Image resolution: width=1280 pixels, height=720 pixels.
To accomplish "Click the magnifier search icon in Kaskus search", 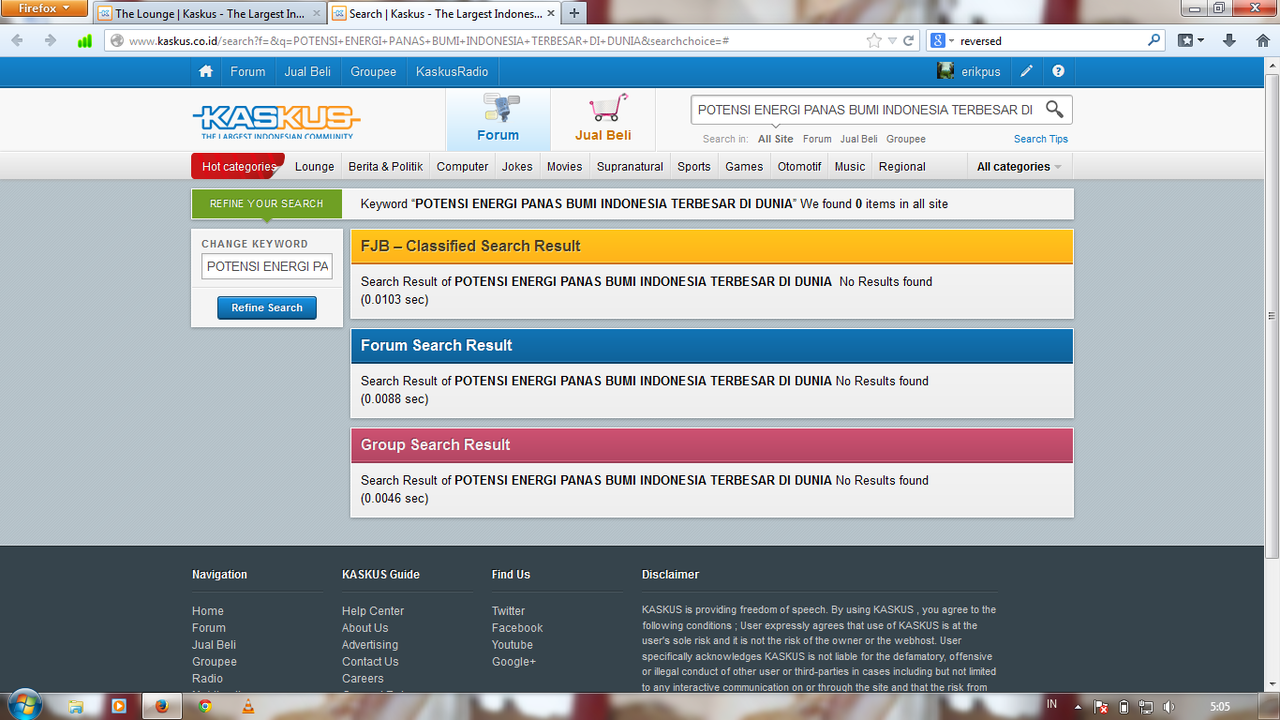I will pyautogui.click(x=1054, y=109).
